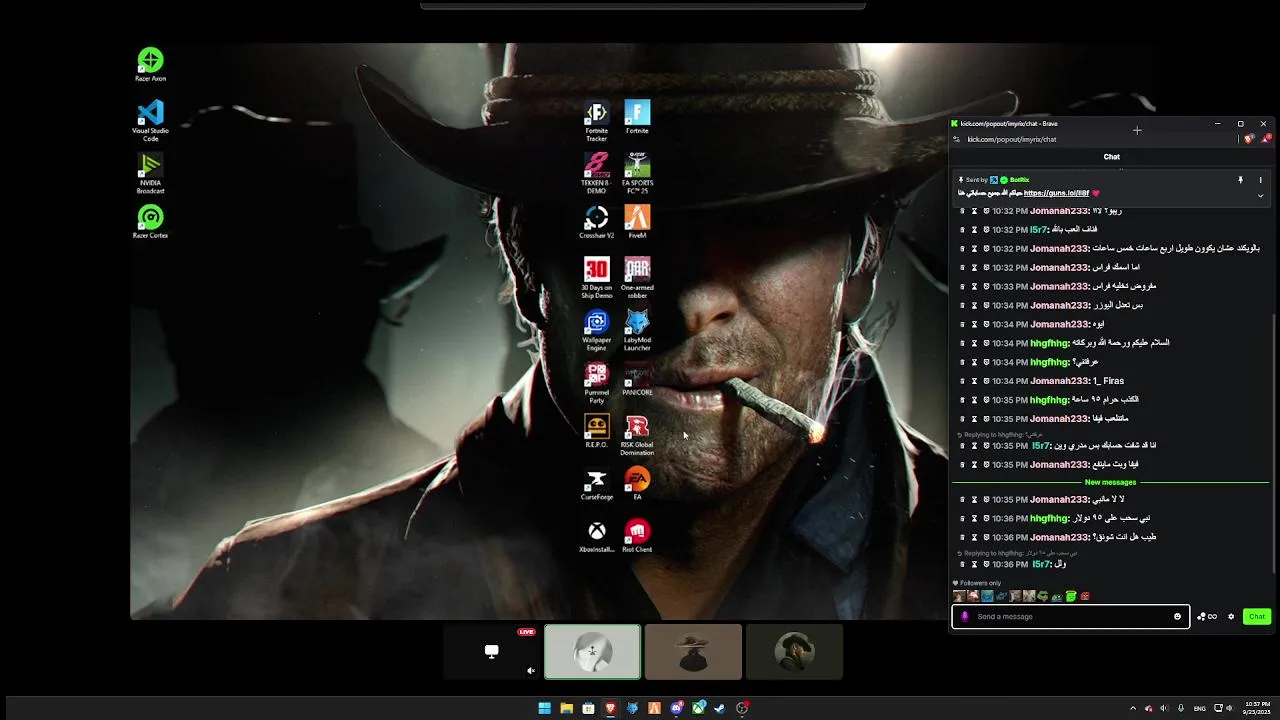Select the Riot Client desktop icon

(637, 536)
